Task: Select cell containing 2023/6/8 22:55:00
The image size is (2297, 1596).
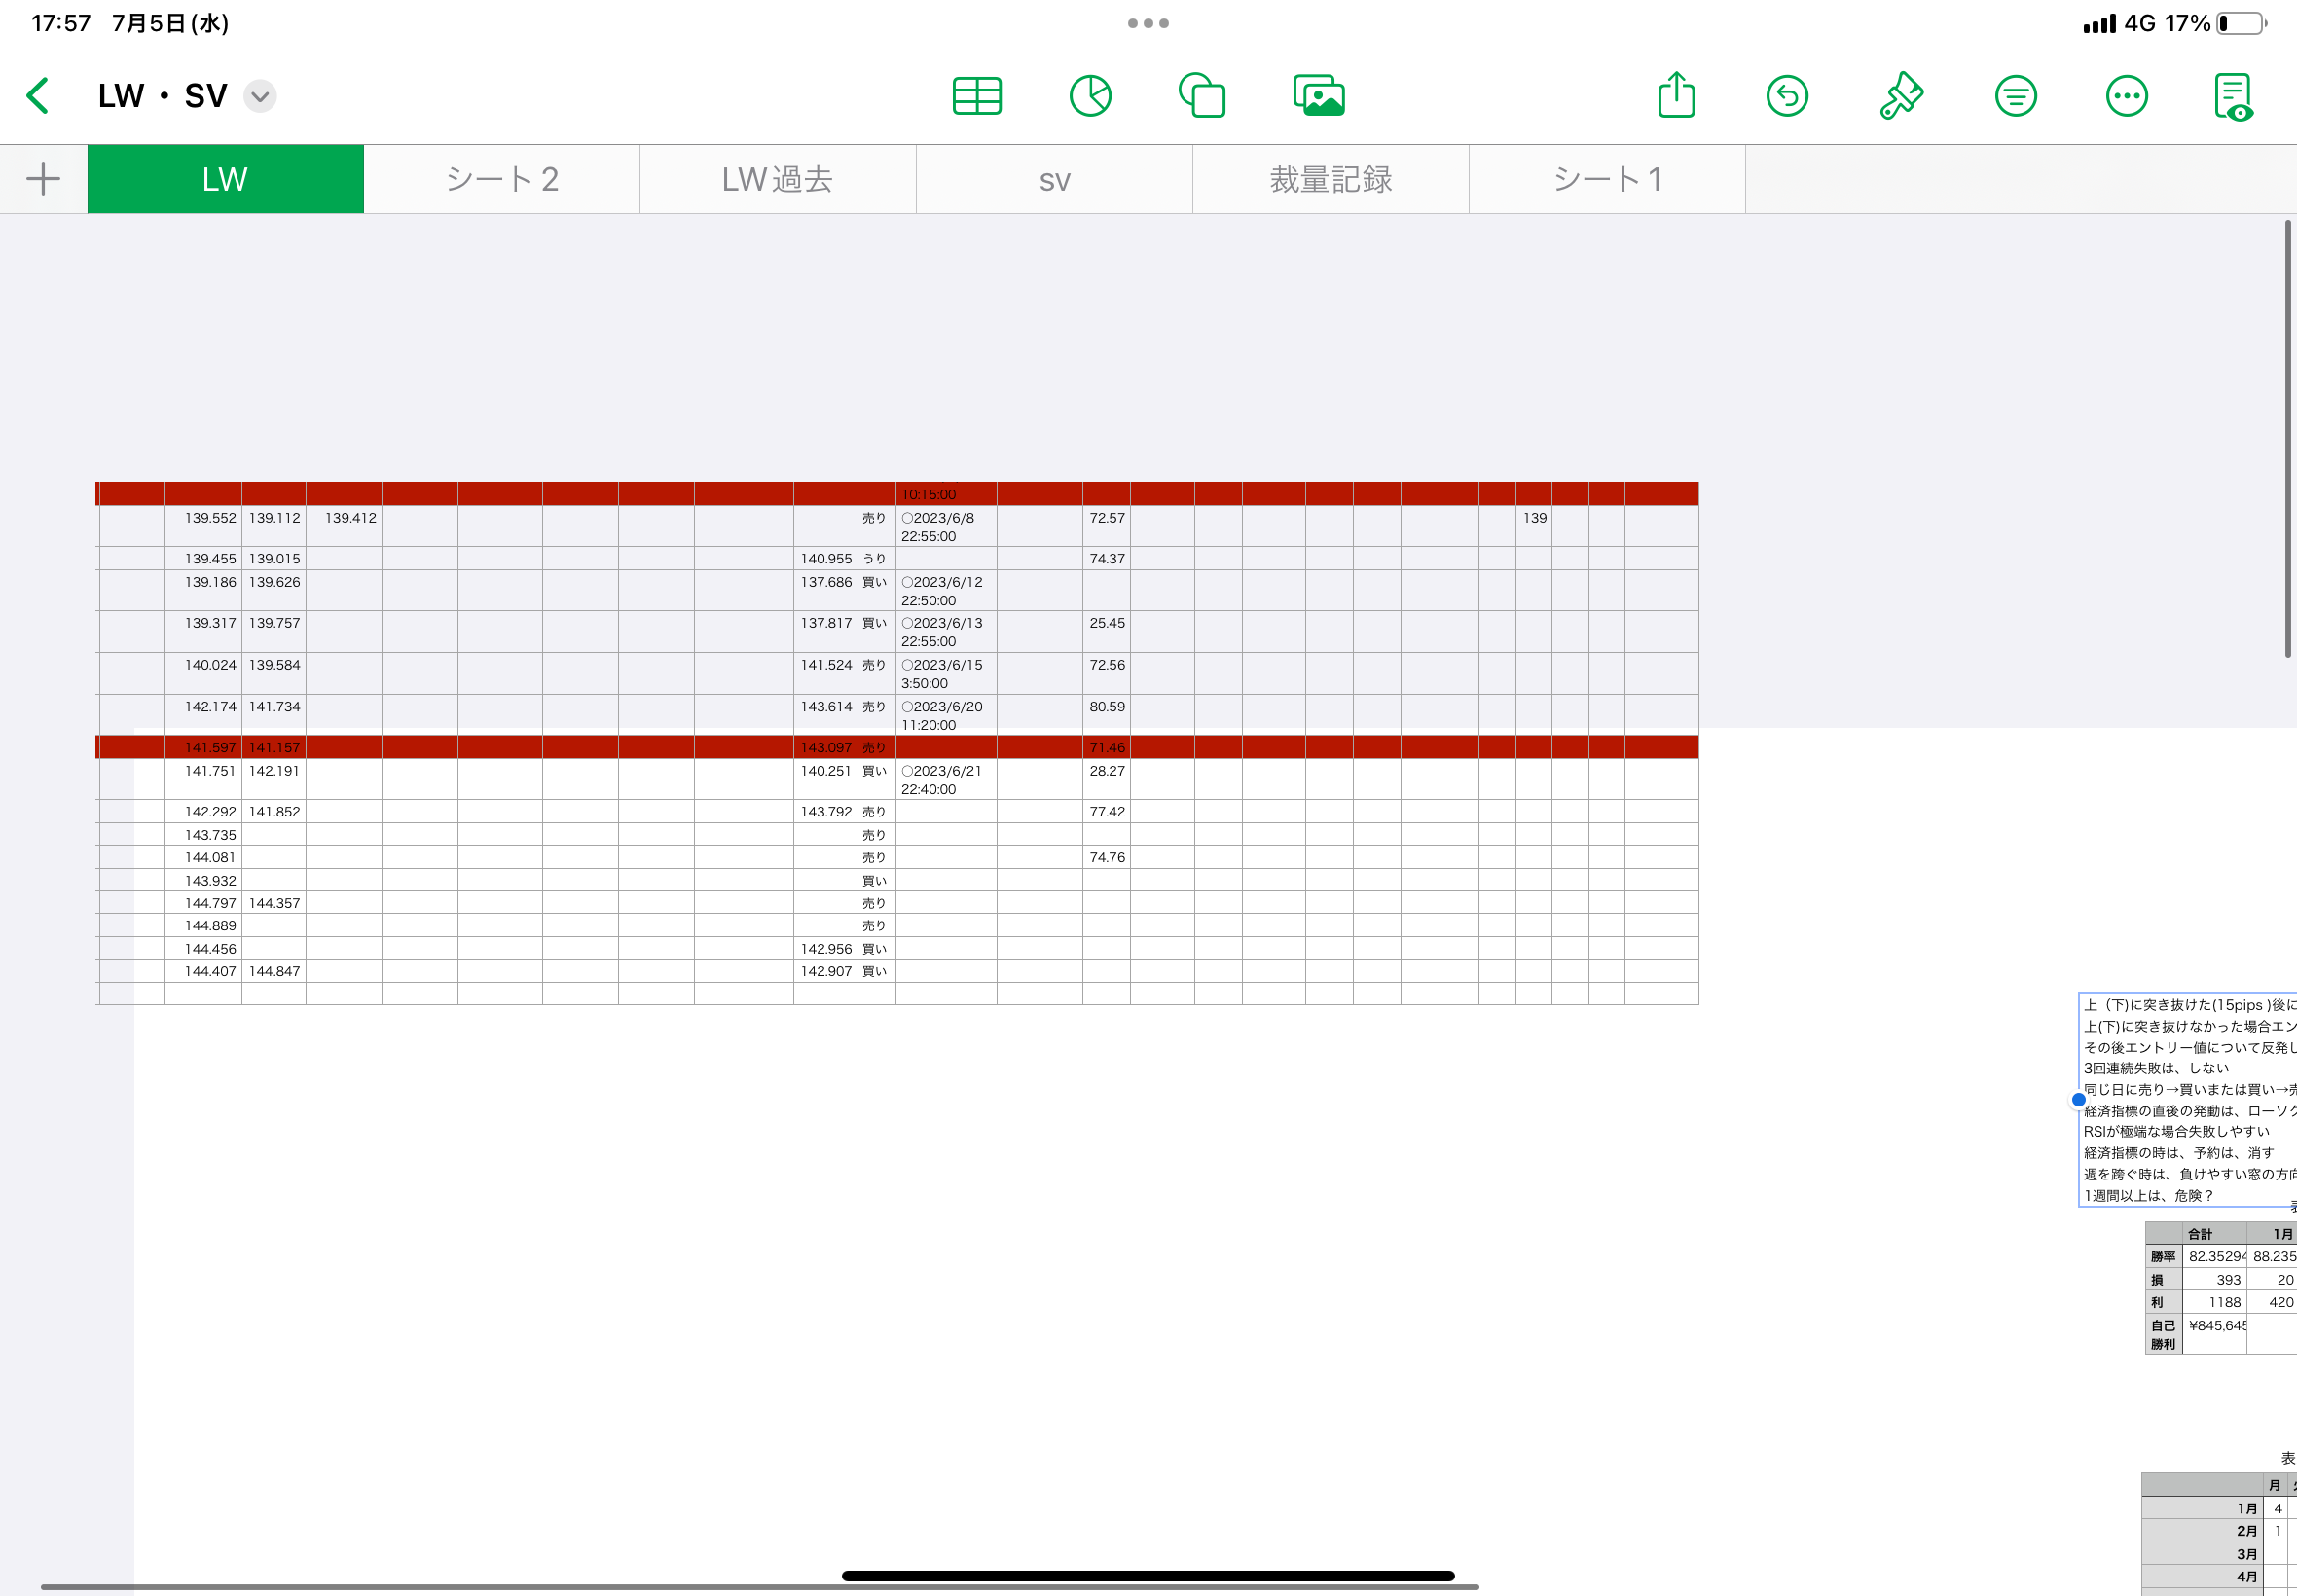Action: point(945,526)
